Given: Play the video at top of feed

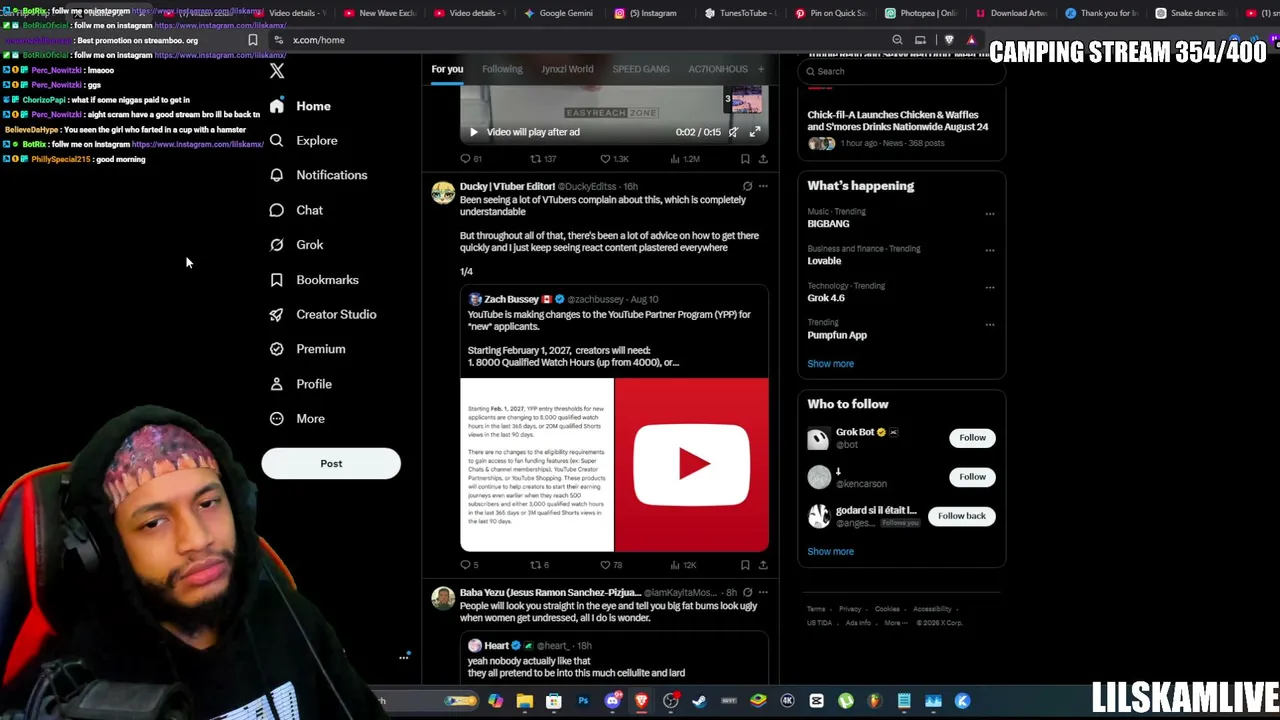Looking at the screenshot, I should click(x=474, y=132).
